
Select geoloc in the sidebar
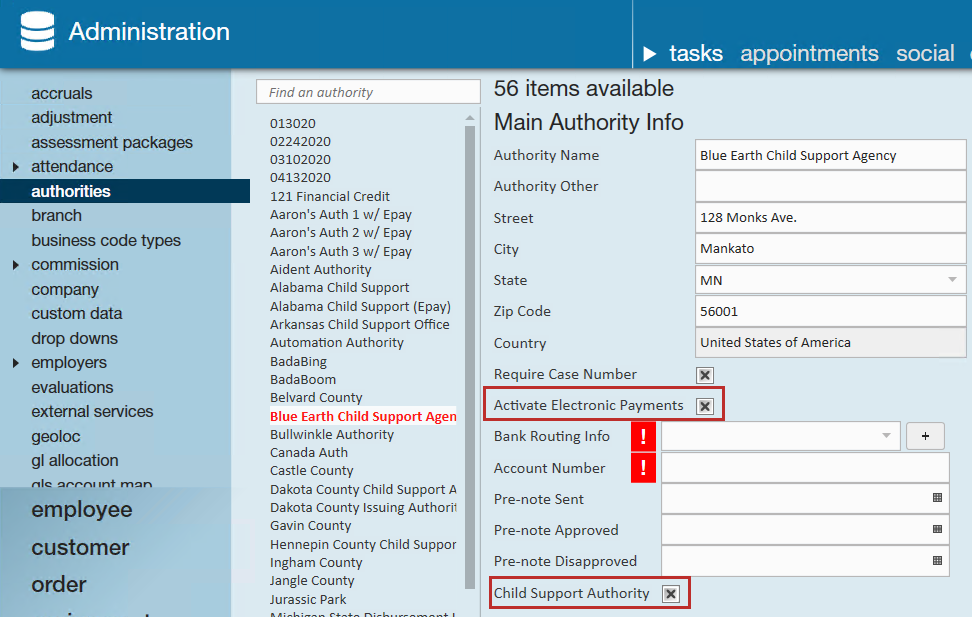[x=56, y=436]
